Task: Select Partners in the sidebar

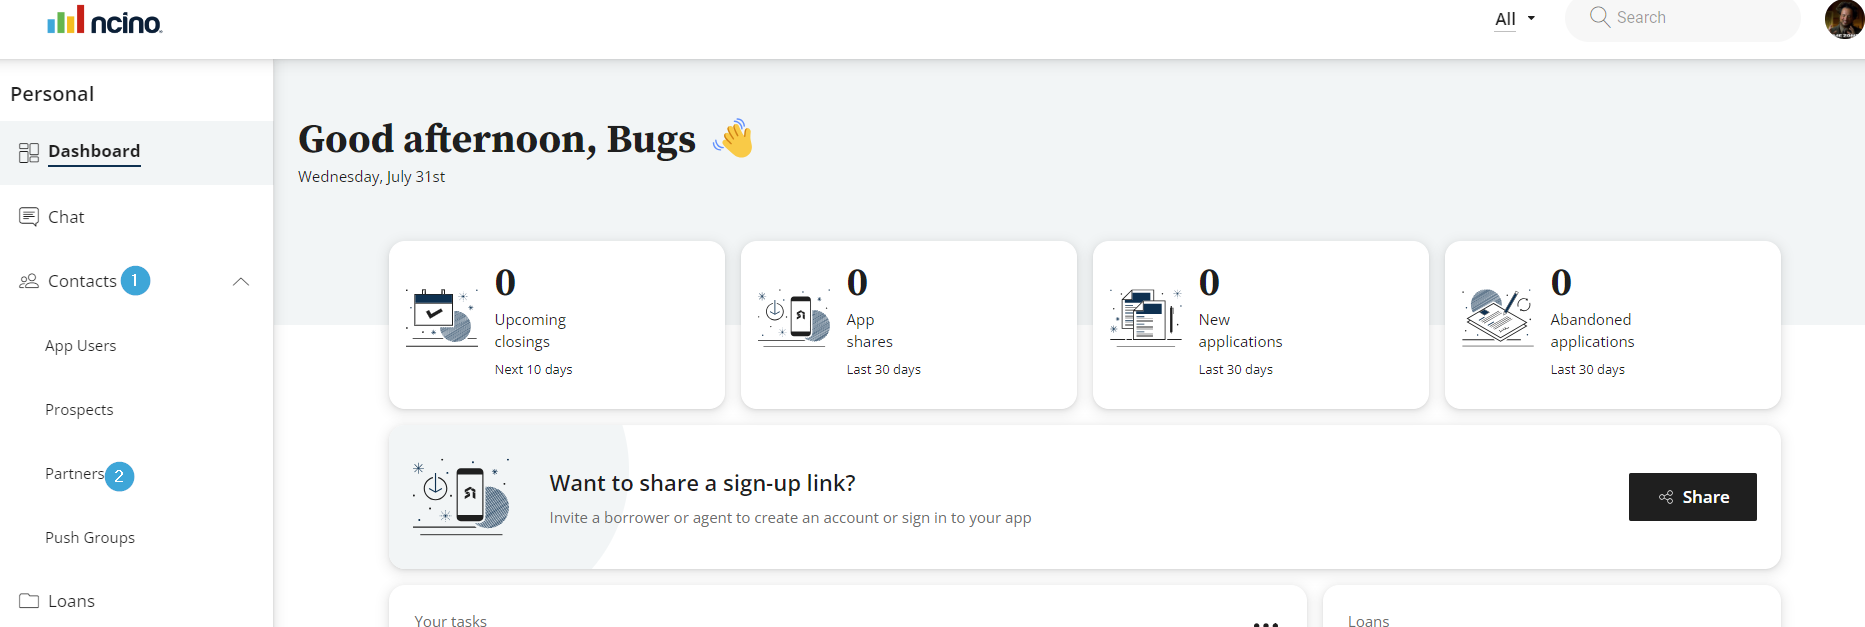Action: click(x=74, y=474)
